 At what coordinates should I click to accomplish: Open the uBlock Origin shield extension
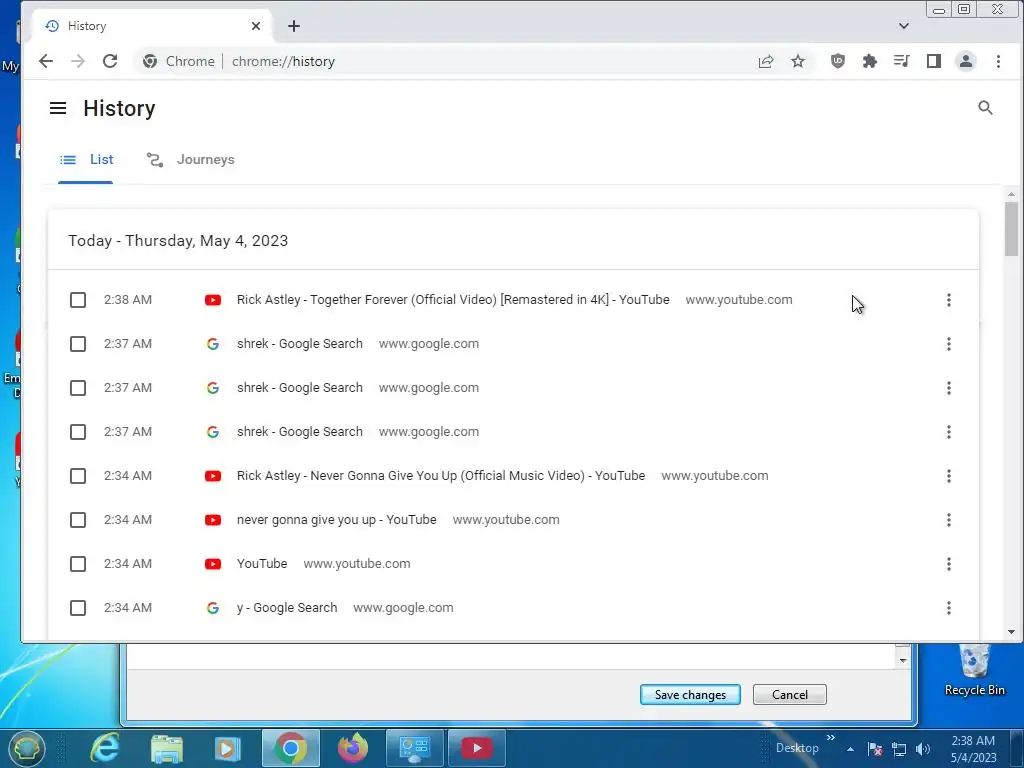pyautogui.click(x=837, y=61)
